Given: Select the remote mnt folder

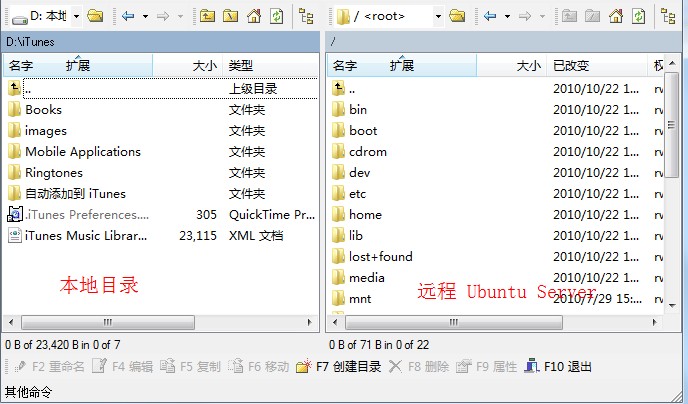Looking at the screenshot, I should (x=496, y=299).
